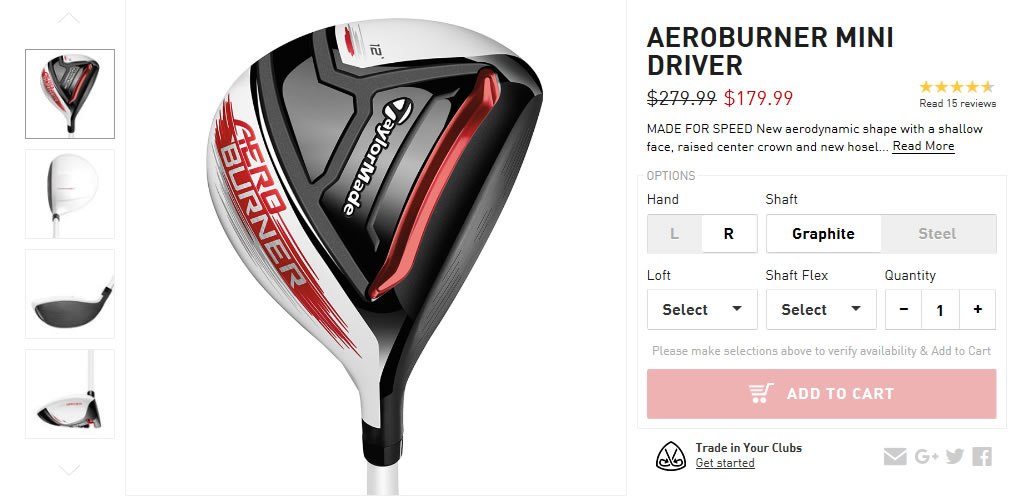The height and width of the screenshot is (499, 1021).
Task: Choose Steel shaft option
Action: click(938, 234)
